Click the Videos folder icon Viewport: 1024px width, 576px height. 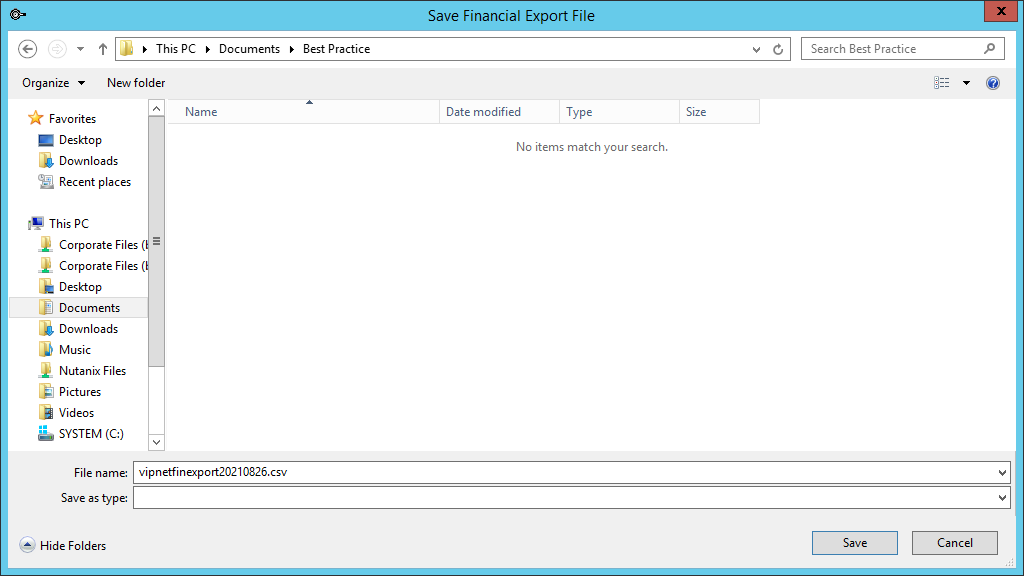(x=46, y=412)
